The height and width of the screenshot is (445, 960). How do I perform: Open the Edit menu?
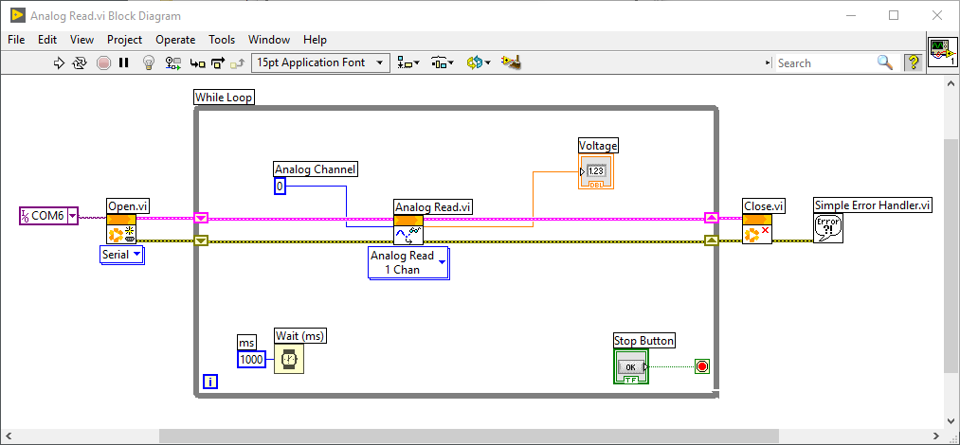(x=47, y=40)
